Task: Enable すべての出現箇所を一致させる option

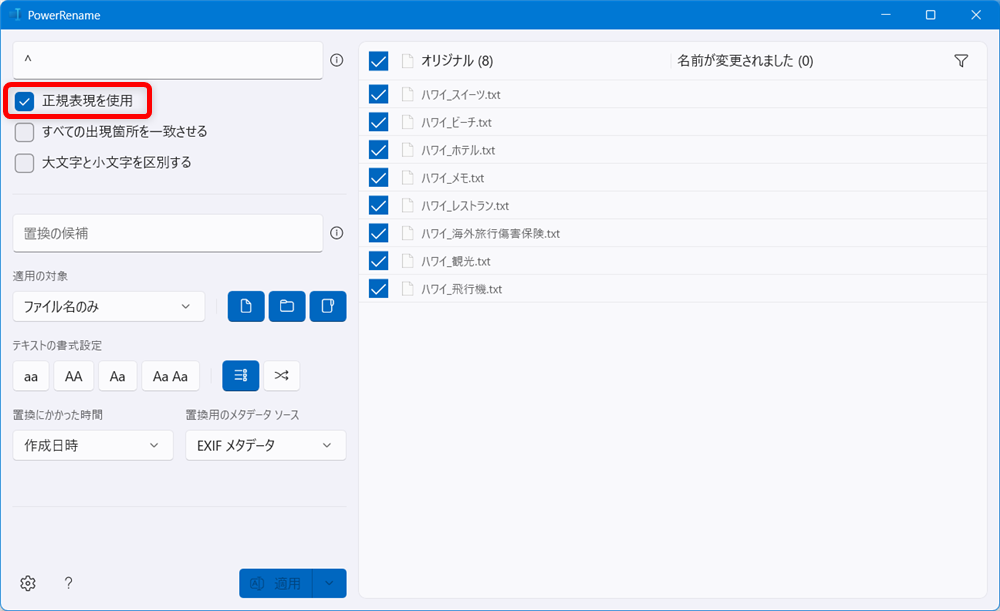Action: pyautogui.click(x=23, y=131)
